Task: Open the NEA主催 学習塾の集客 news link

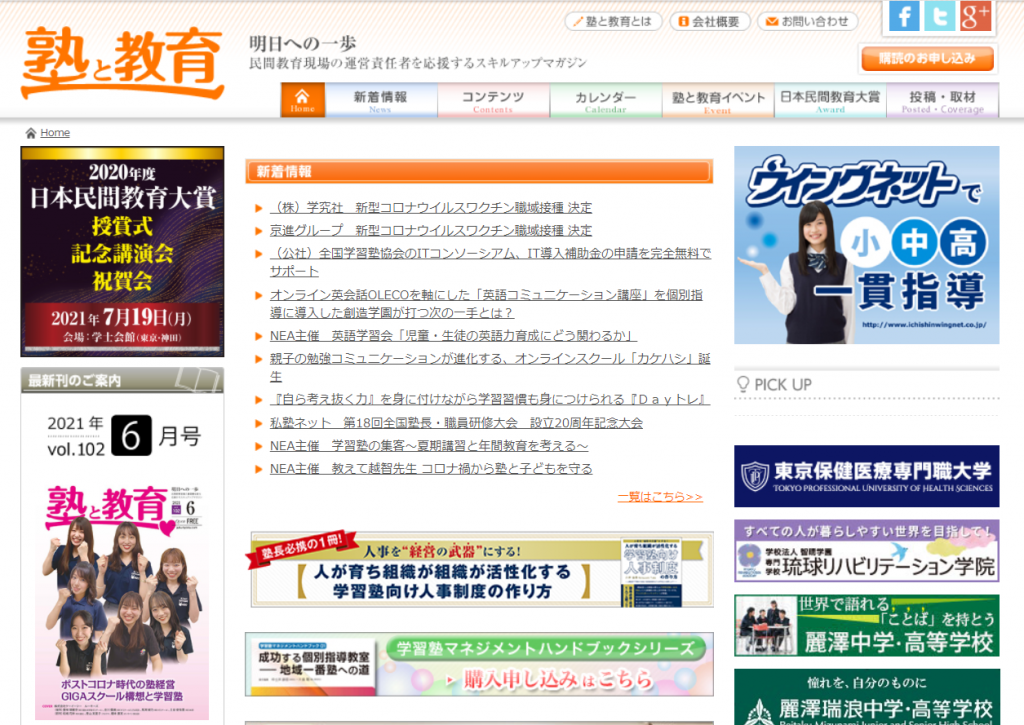Action: [429, 446]
